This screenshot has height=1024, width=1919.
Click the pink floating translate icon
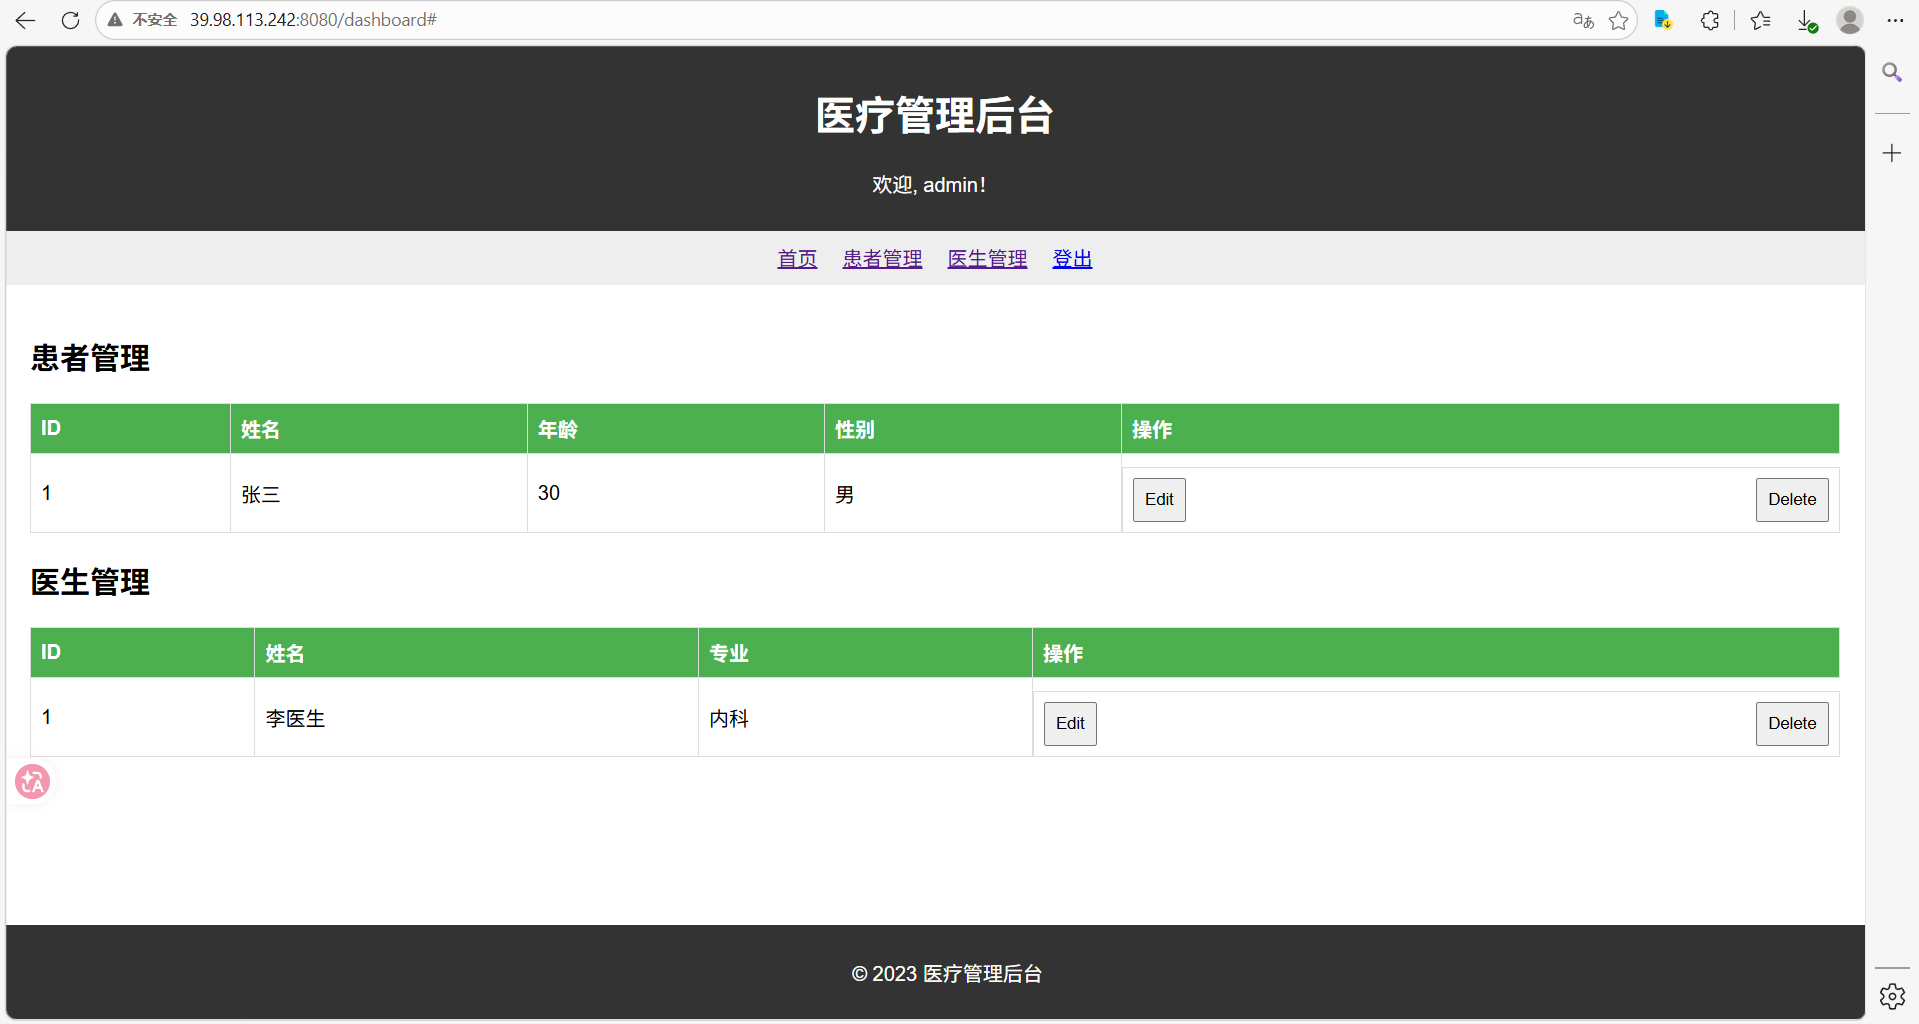point(33,782)
